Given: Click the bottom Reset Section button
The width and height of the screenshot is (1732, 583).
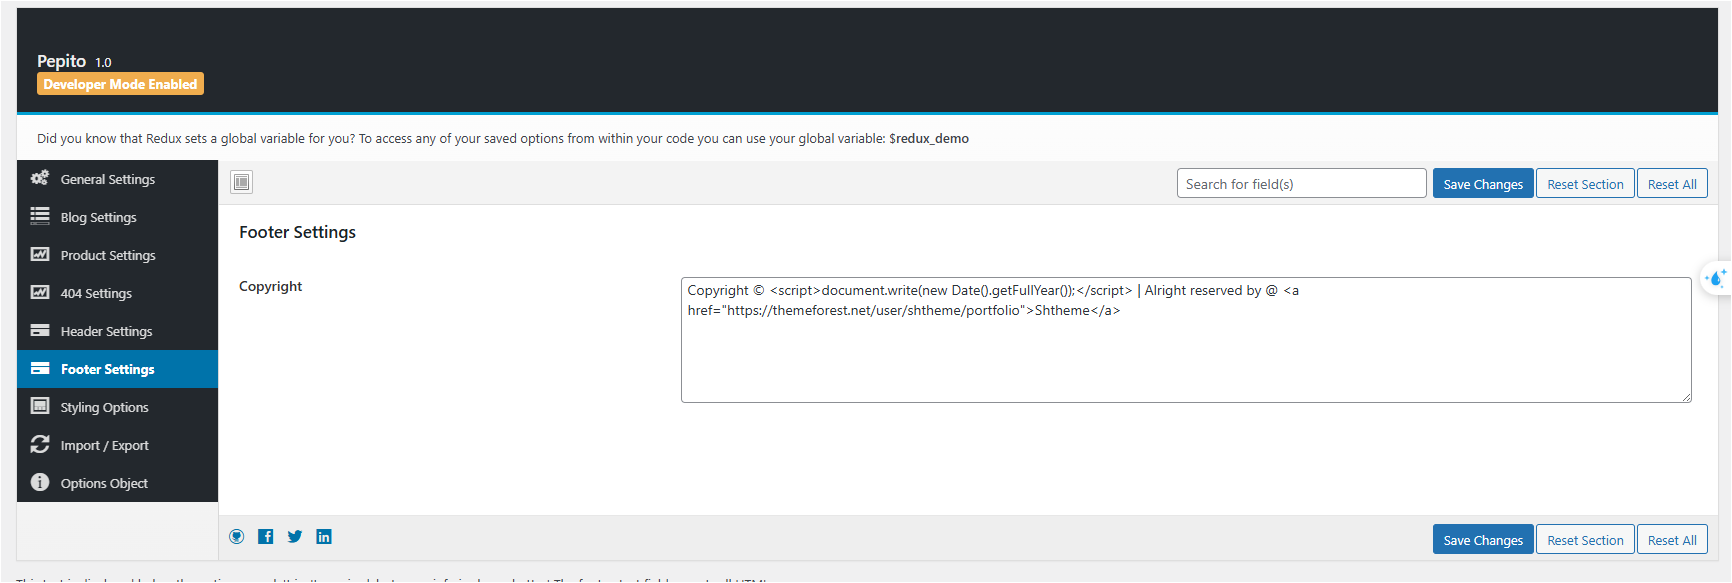Looking at the screenshot, I should tap(1585, 540).
